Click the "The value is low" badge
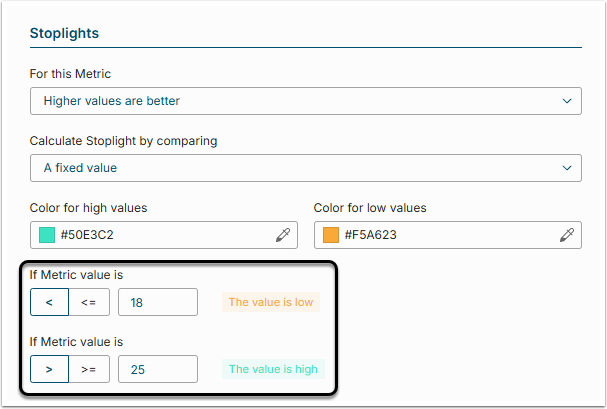 pyautogui.click(x=271, y=302)
